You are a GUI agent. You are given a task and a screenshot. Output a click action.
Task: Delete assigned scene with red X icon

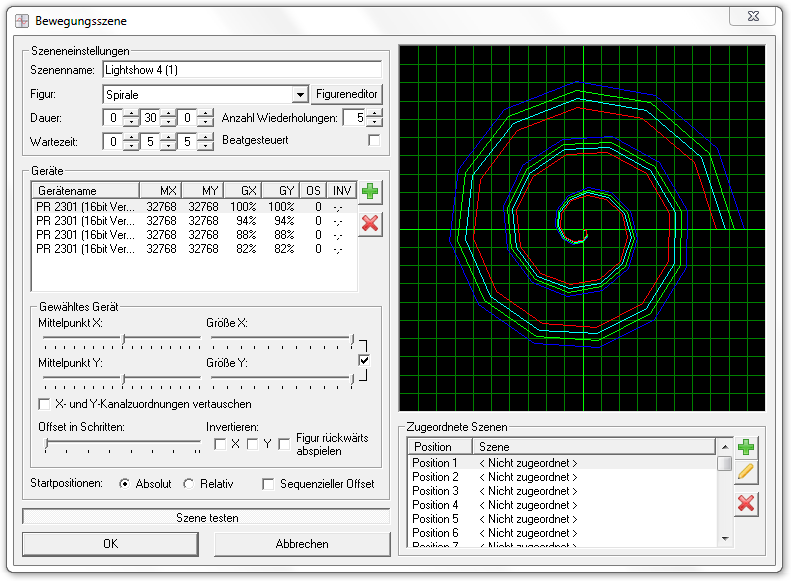click(x=745, y=503)
